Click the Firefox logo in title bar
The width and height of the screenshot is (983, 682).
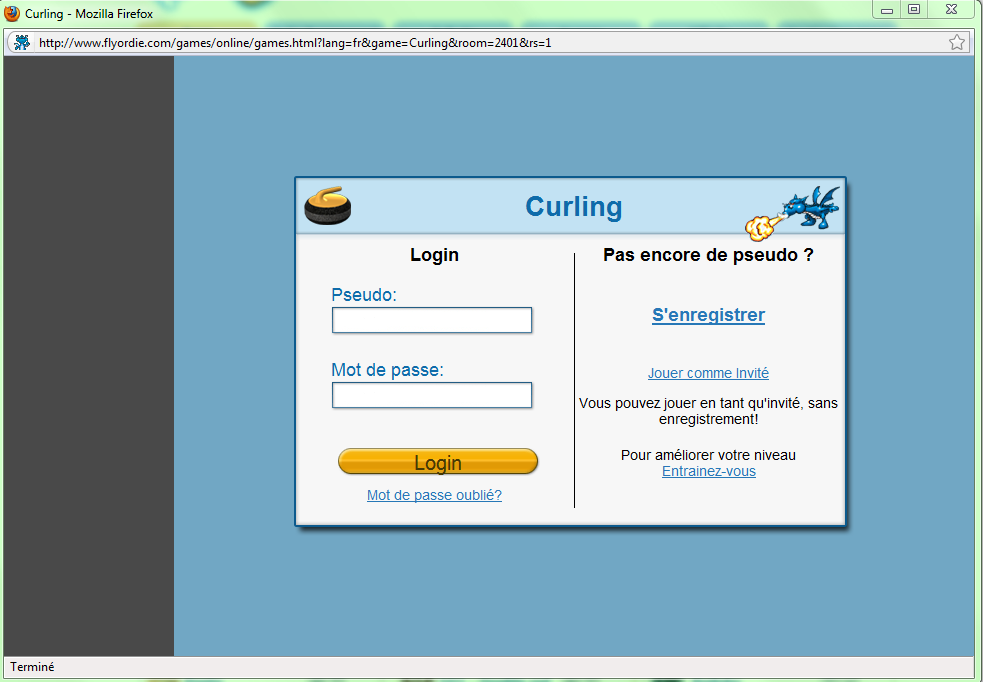(12, 13)
